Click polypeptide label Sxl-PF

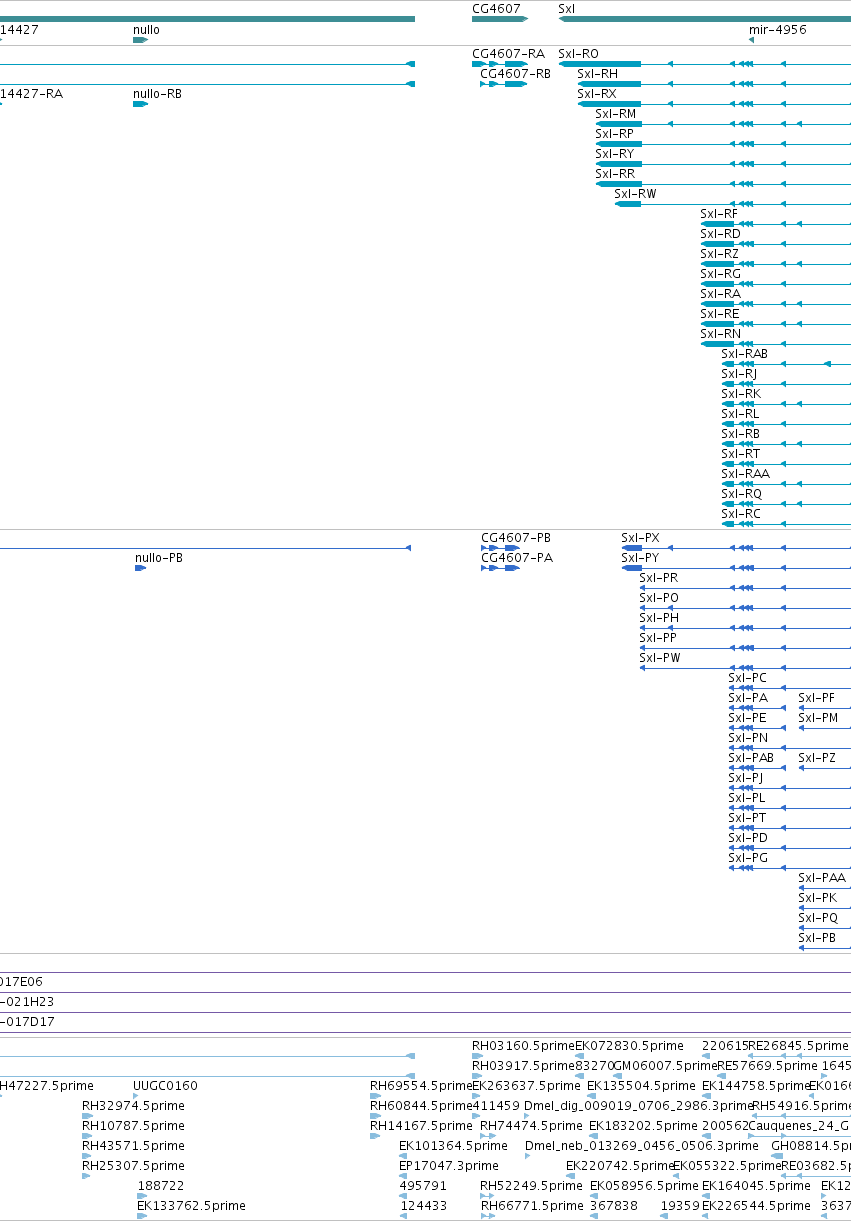[816, 698]
